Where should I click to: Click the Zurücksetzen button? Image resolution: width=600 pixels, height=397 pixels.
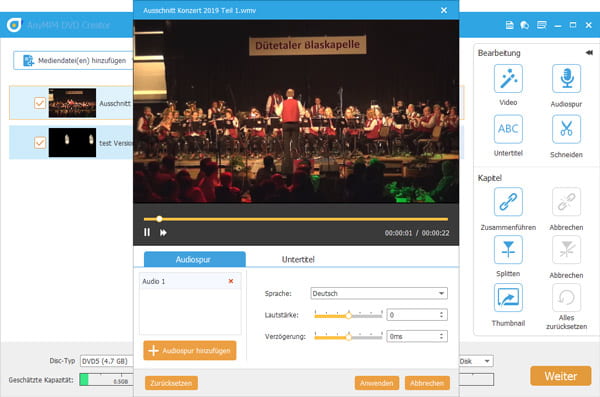(x=171, y=383)
